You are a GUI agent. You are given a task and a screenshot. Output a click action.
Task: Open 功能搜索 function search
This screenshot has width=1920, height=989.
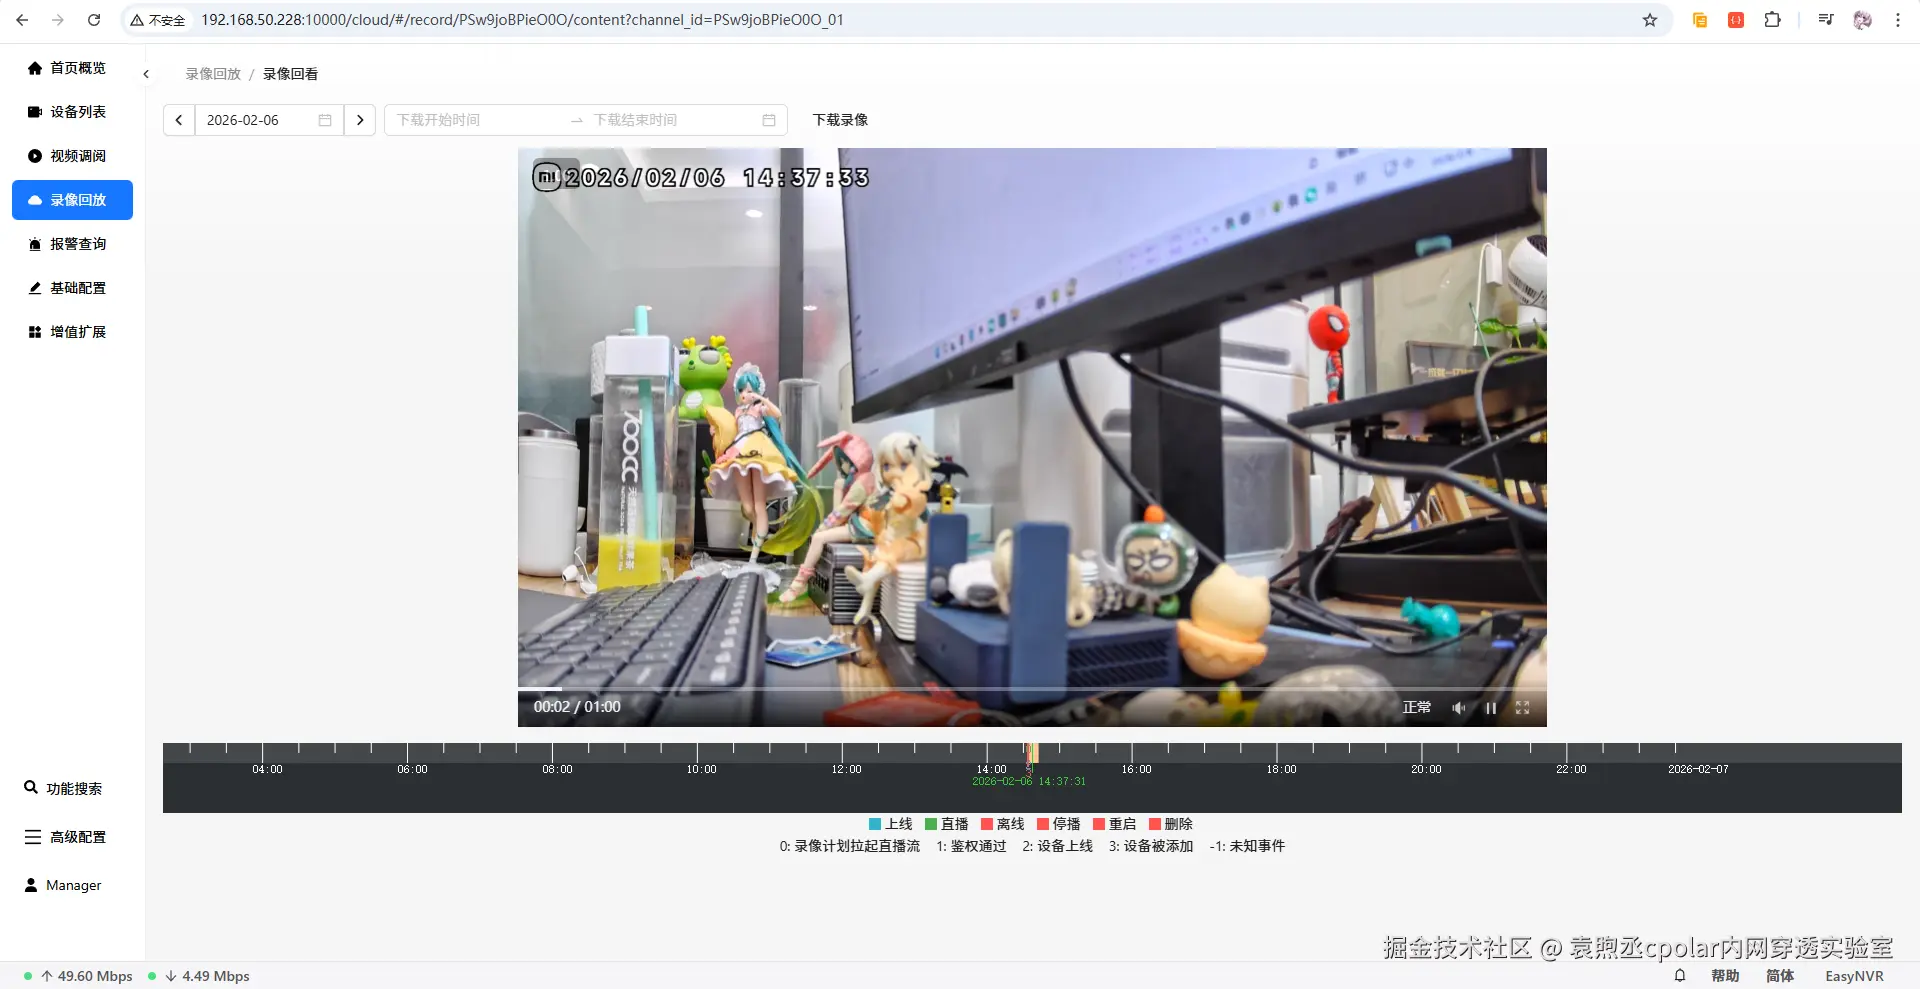64,788
